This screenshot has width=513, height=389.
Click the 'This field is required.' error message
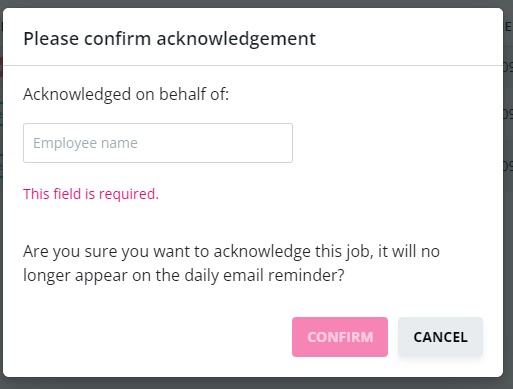(91, 194)
